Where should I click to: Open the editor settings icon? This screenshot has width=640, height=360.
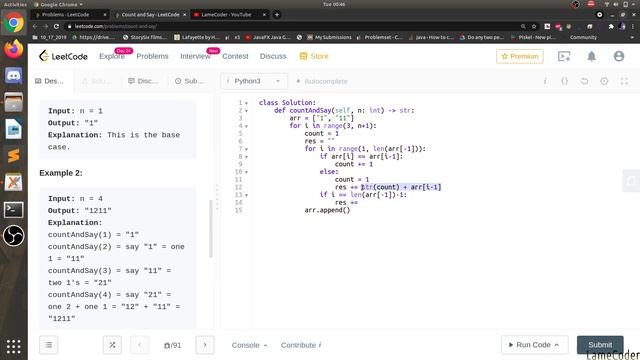[x=604, y=81]
